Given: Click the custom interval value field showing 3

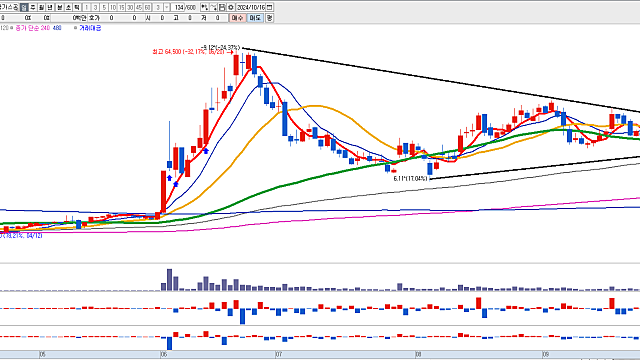Looking at the screenshot, I should (158, 7).
